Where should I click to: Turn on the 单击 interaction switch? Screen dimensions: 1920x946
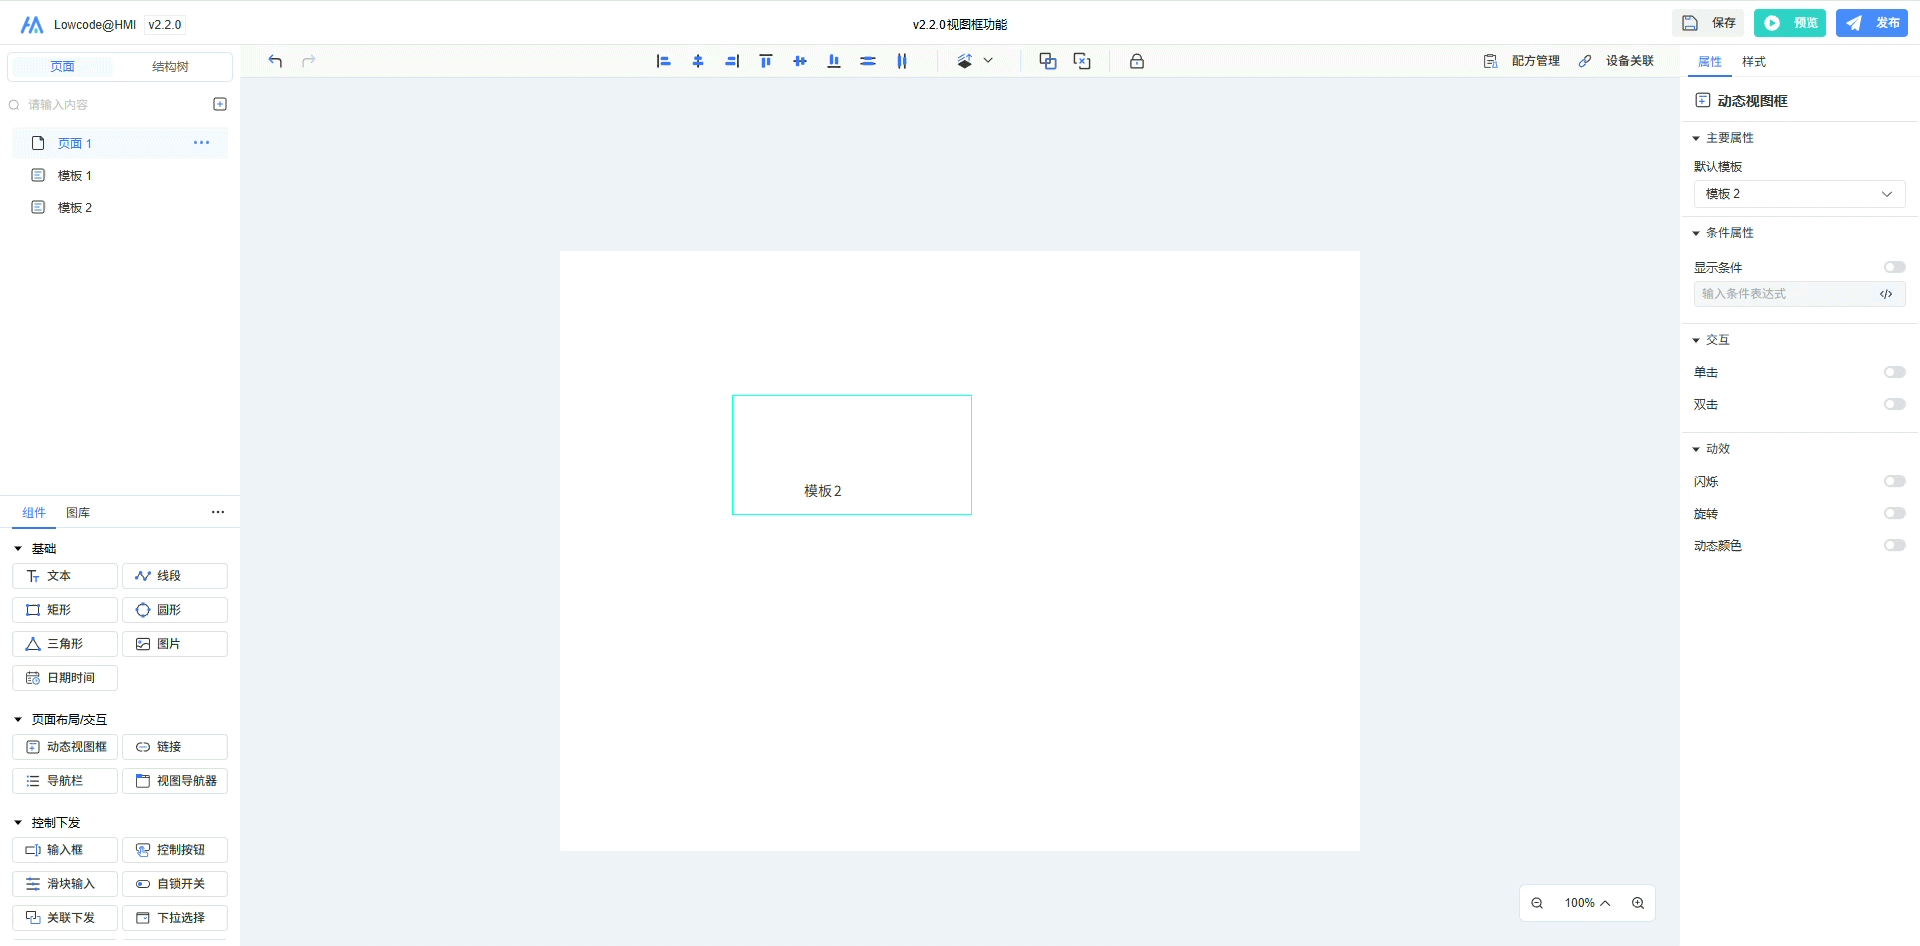[x=1894, y=372]
